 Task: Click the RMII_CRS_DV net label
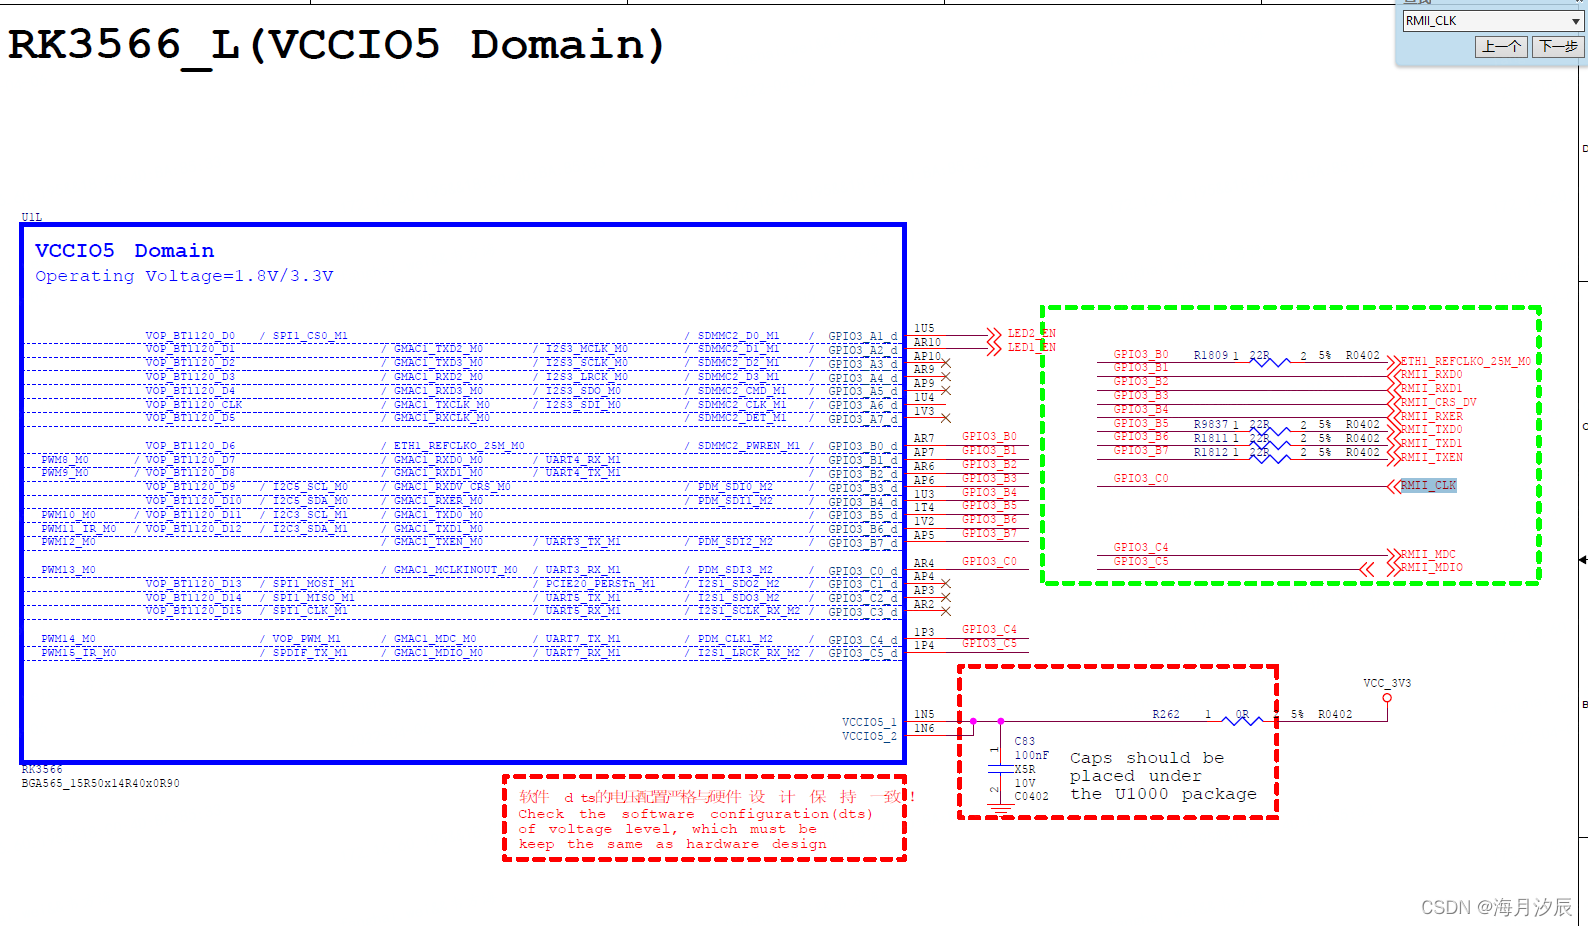1438,402
